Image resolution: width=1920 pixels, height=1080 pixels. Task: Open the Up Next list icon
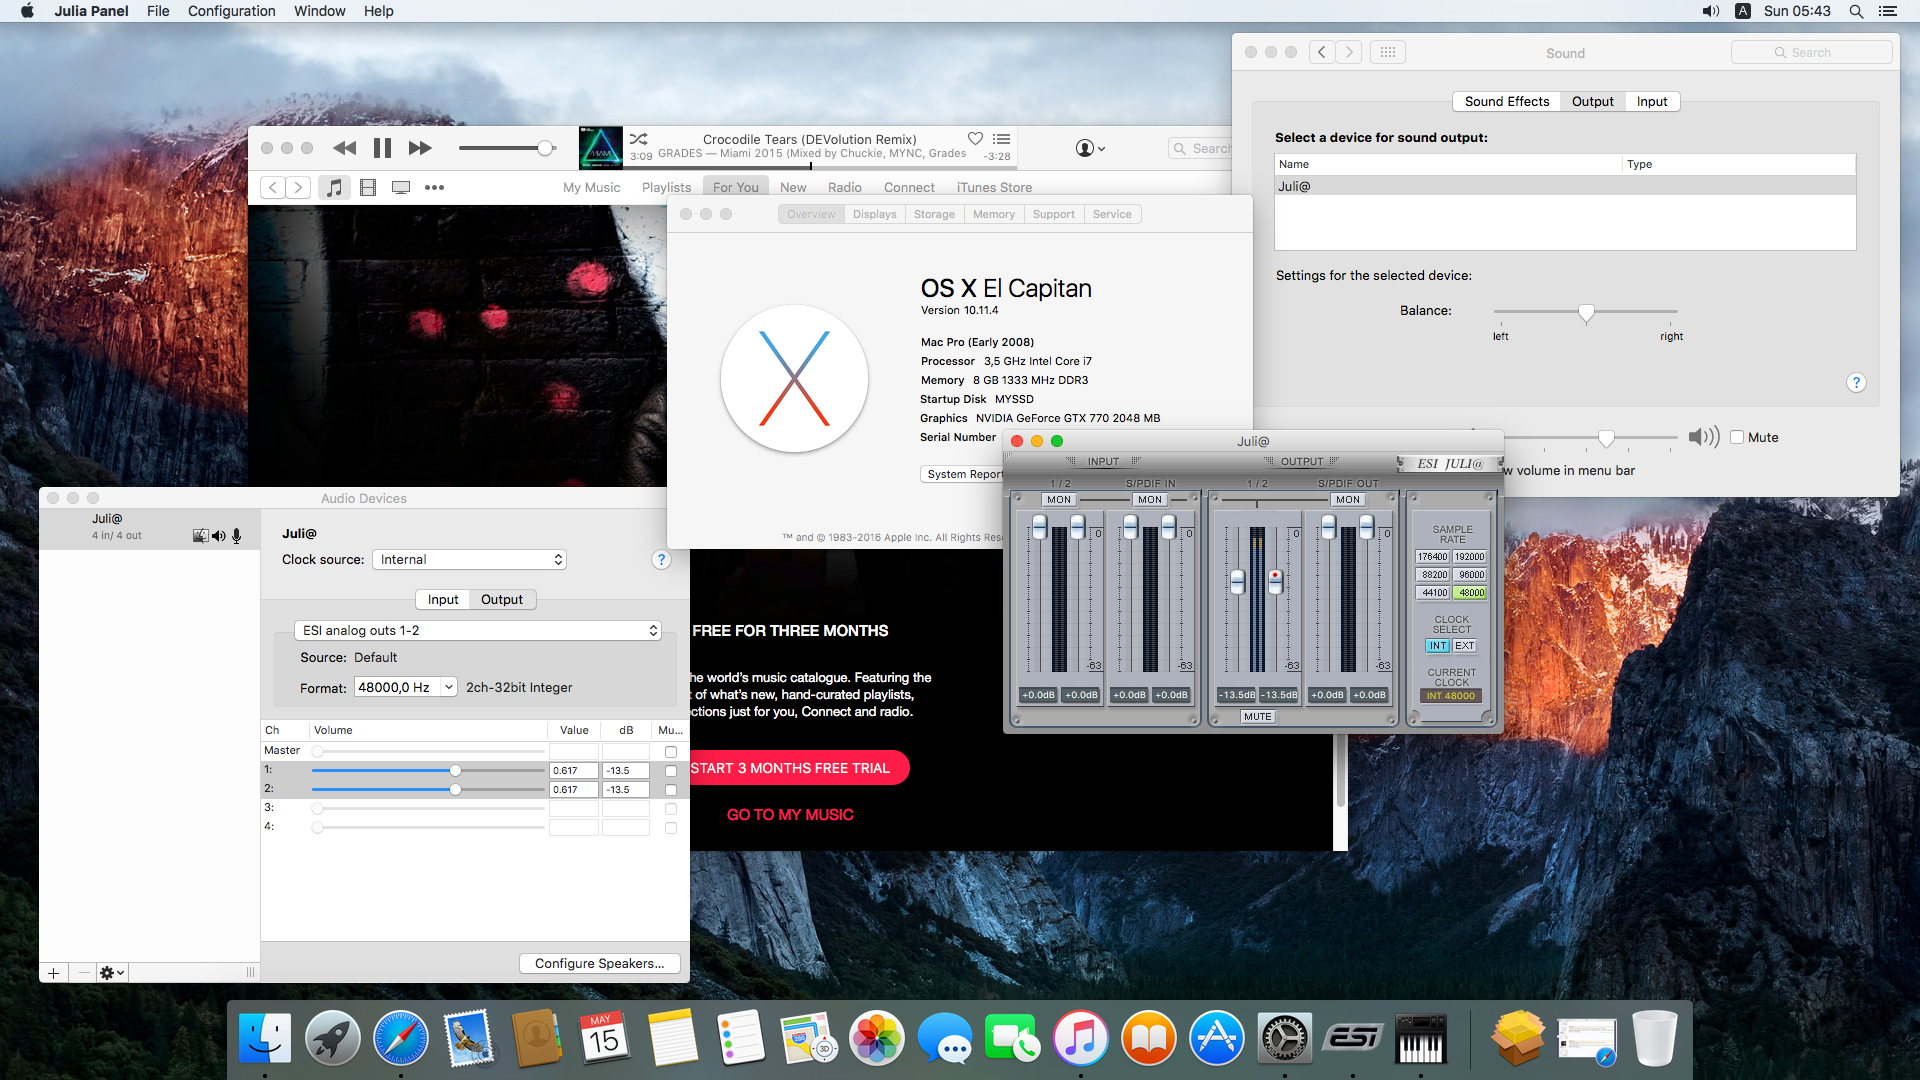point(1001,139)
